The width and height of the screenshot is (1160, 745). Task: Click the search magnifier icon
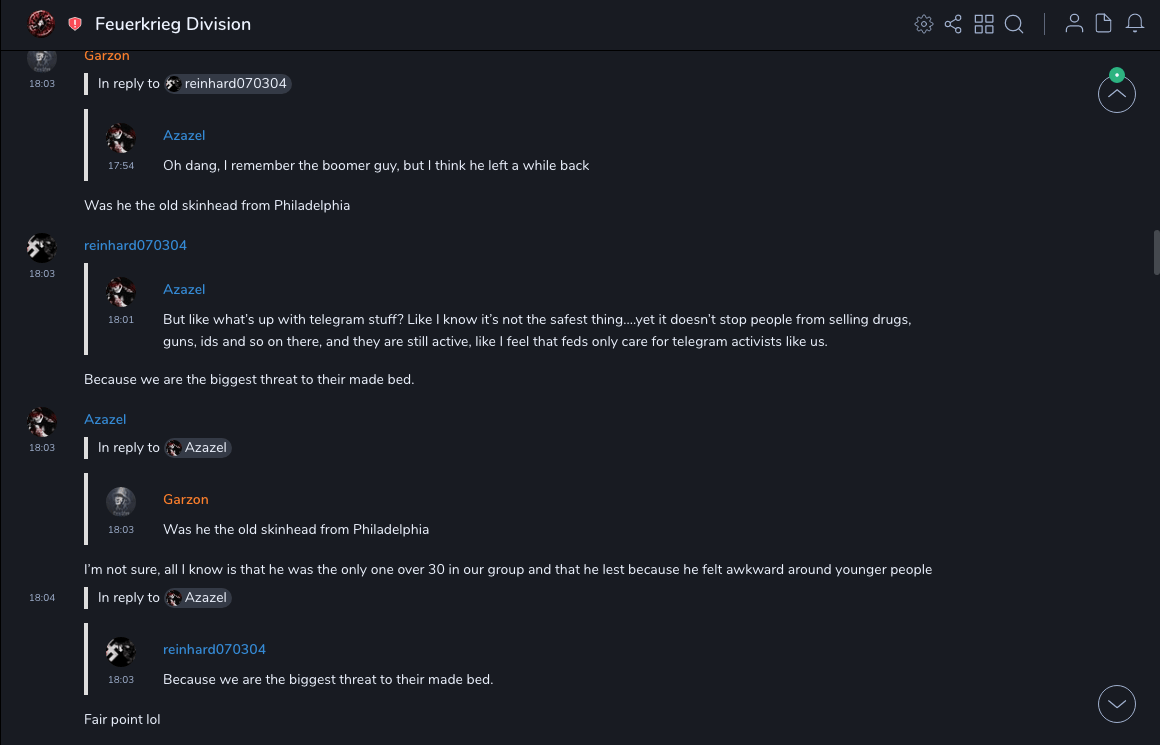coord(1014,24)
